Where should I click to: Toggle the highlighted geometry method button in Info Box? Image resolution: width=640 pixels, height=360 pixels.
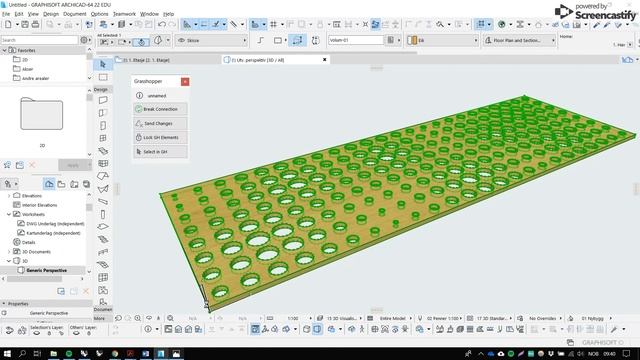297,40
